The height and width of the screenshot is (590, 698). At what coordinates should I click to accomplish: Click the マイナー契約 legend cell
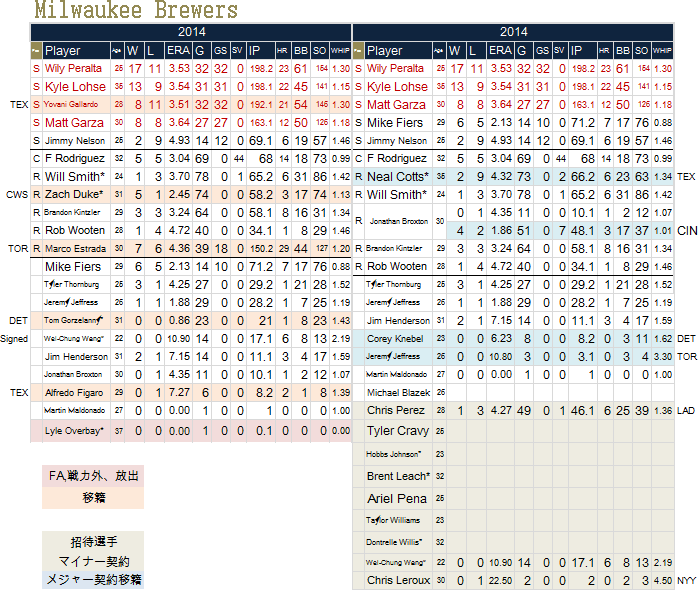click(x=93, y=562)
